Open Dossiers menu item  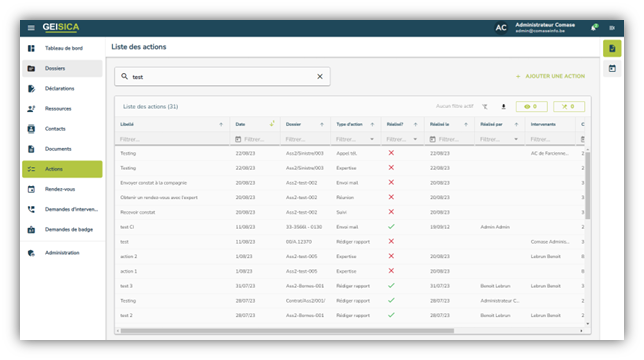coord(62,69)
